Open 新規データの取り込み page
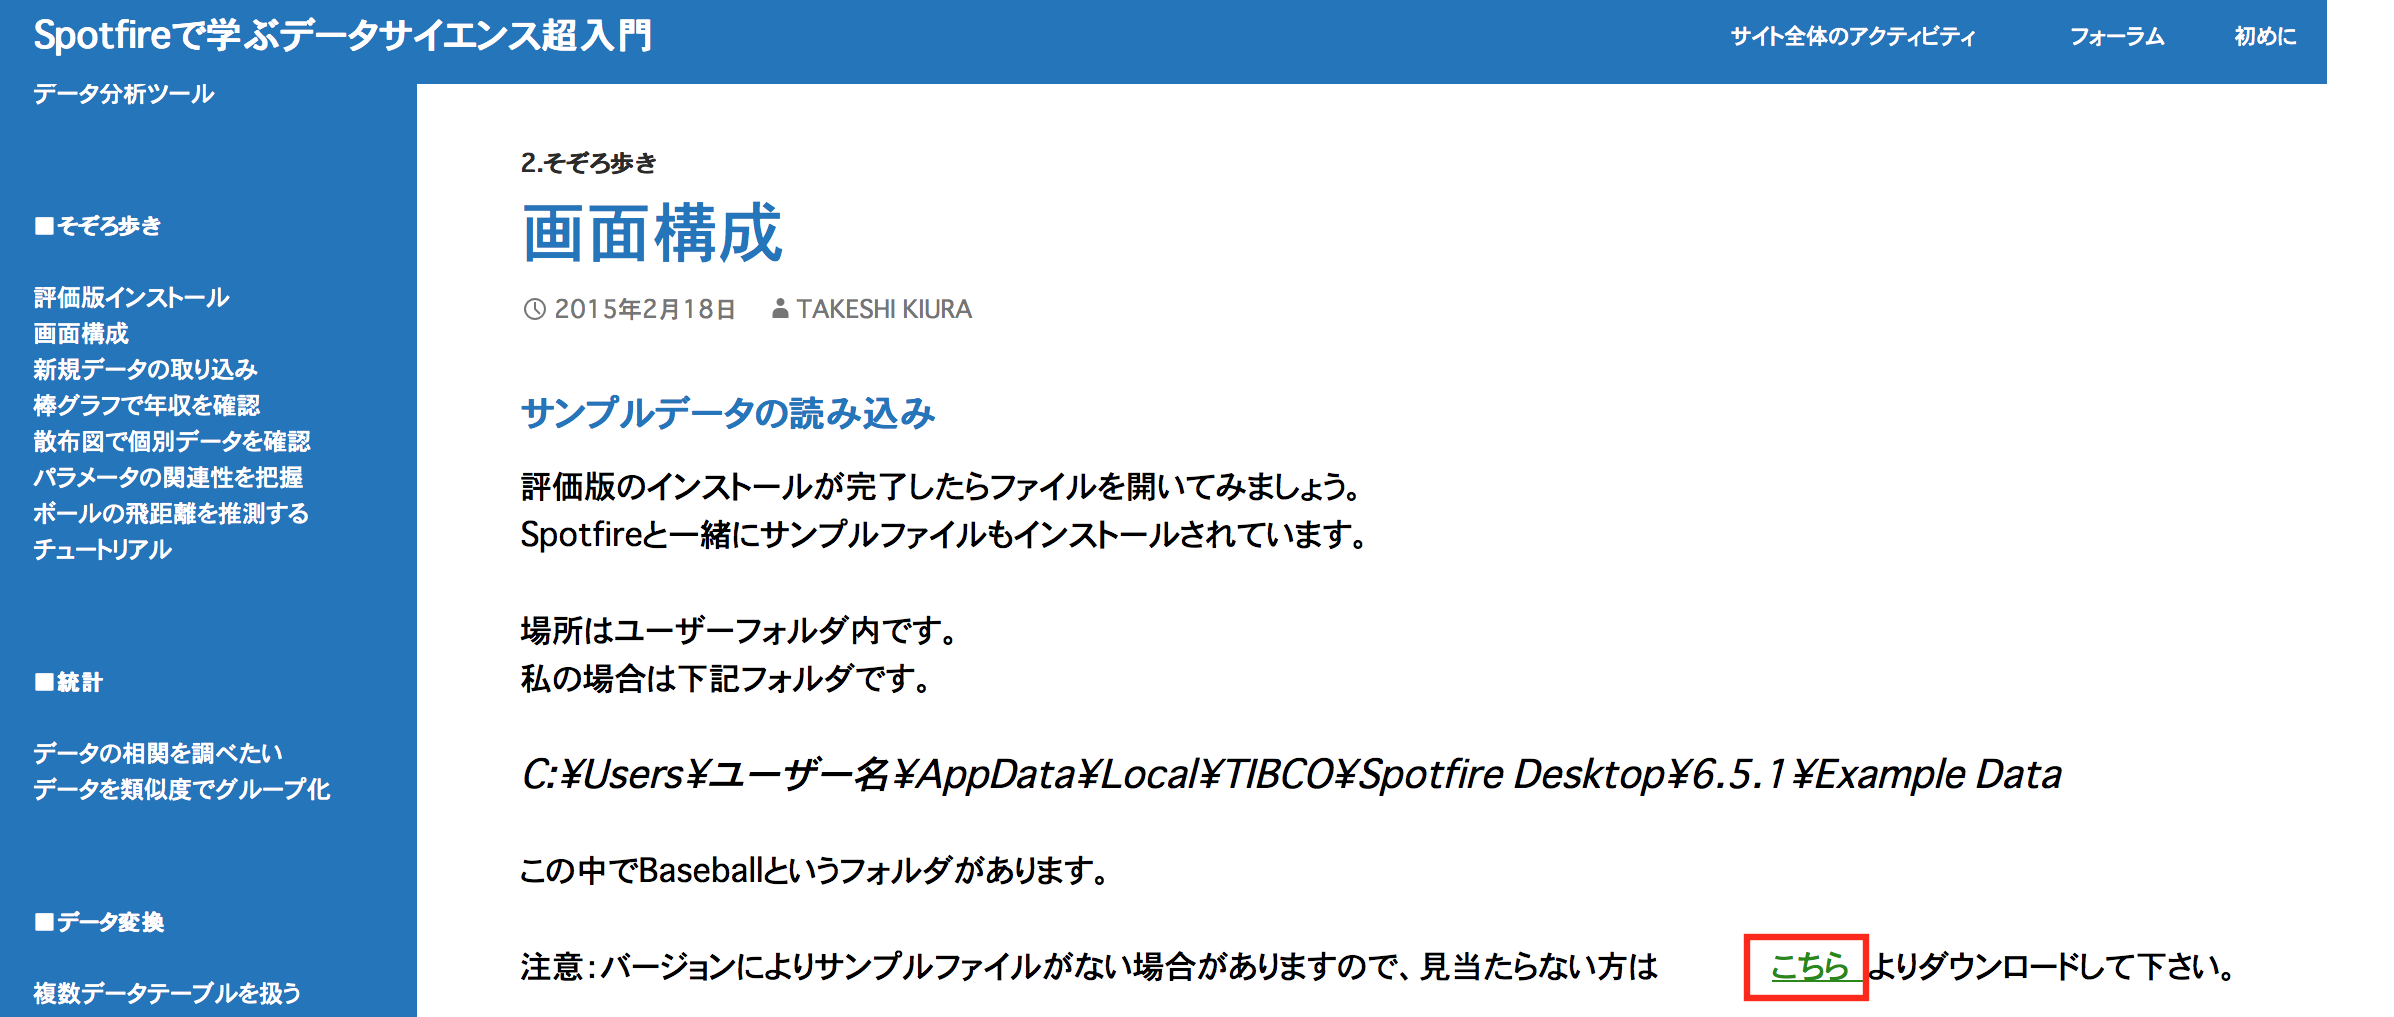2394x1017 pixels. (146, 370)
